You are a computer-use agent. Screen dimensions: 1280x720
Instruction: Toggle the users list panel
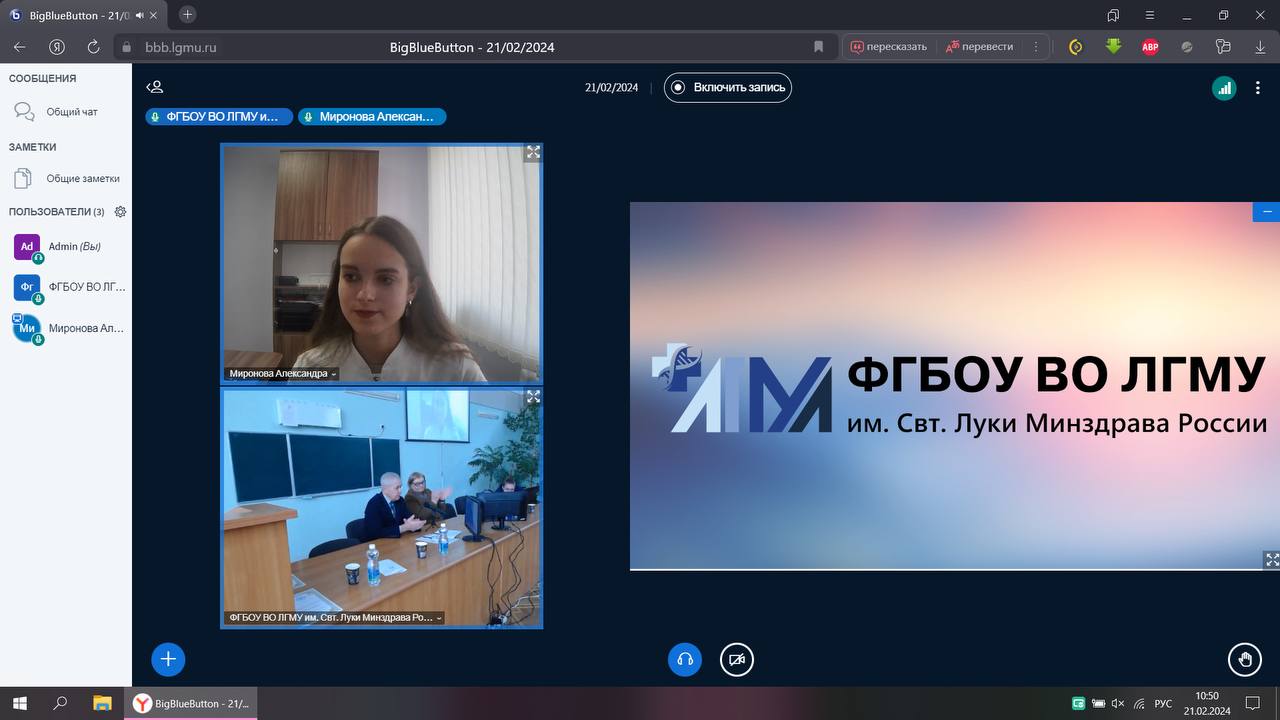(x=154, y=87)
